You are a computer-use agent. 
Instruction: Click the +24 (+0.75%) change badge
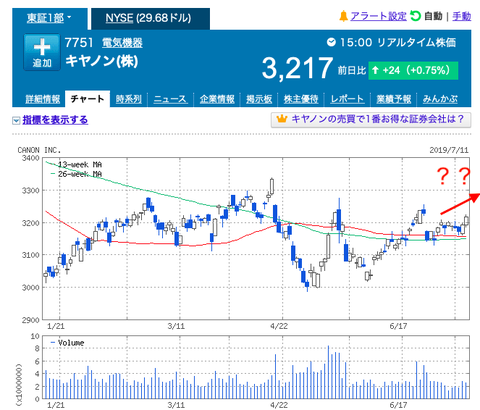(x=413, y=70)
